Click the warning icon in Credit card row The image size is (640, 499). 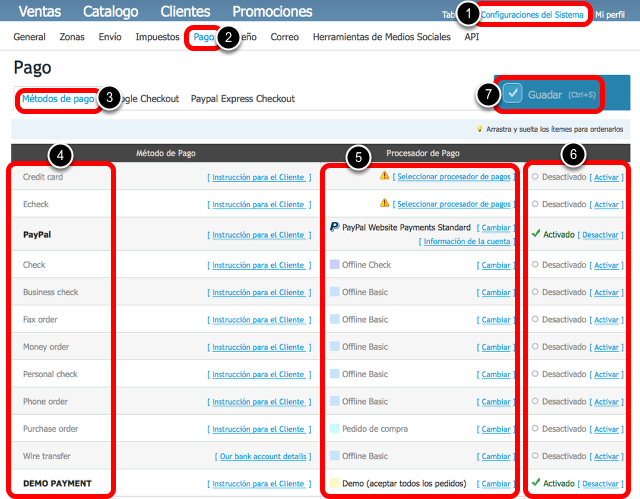click(x=384, y=177)
